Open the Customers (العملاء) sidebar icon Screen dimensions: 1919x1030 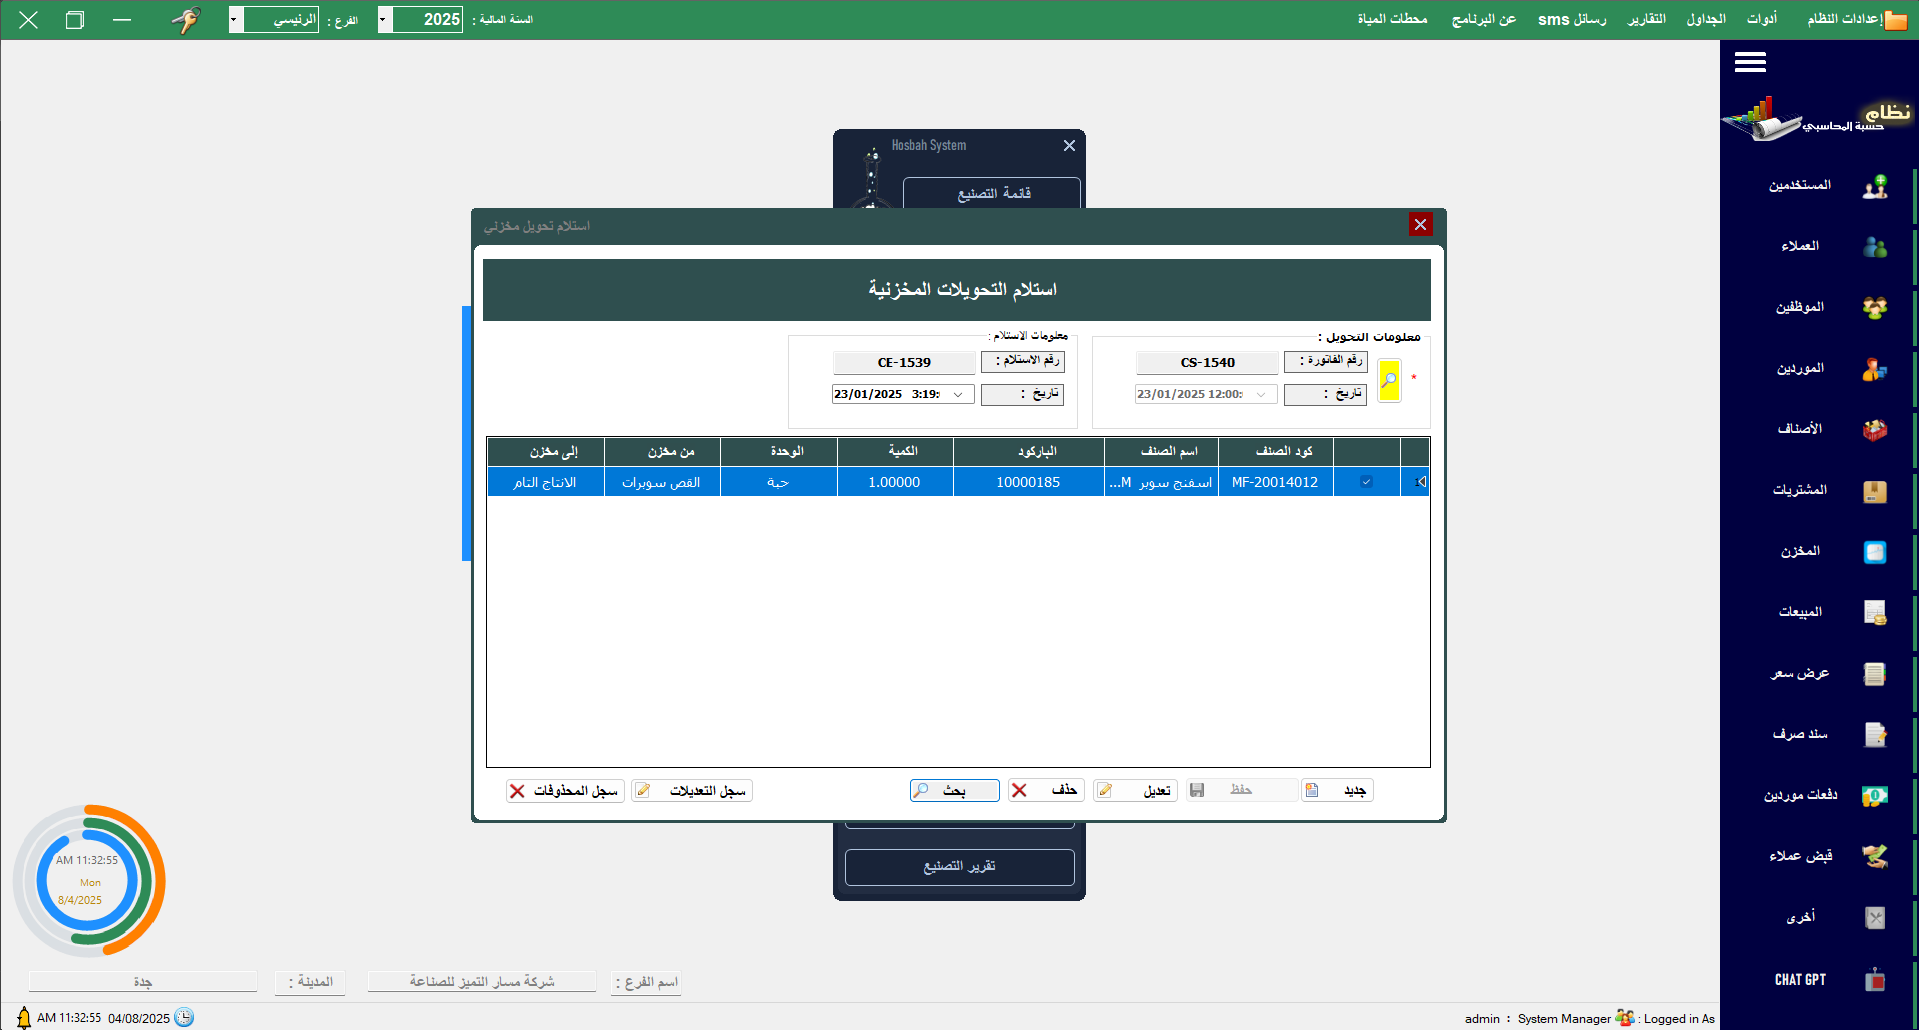click(x=1874, y=247)
